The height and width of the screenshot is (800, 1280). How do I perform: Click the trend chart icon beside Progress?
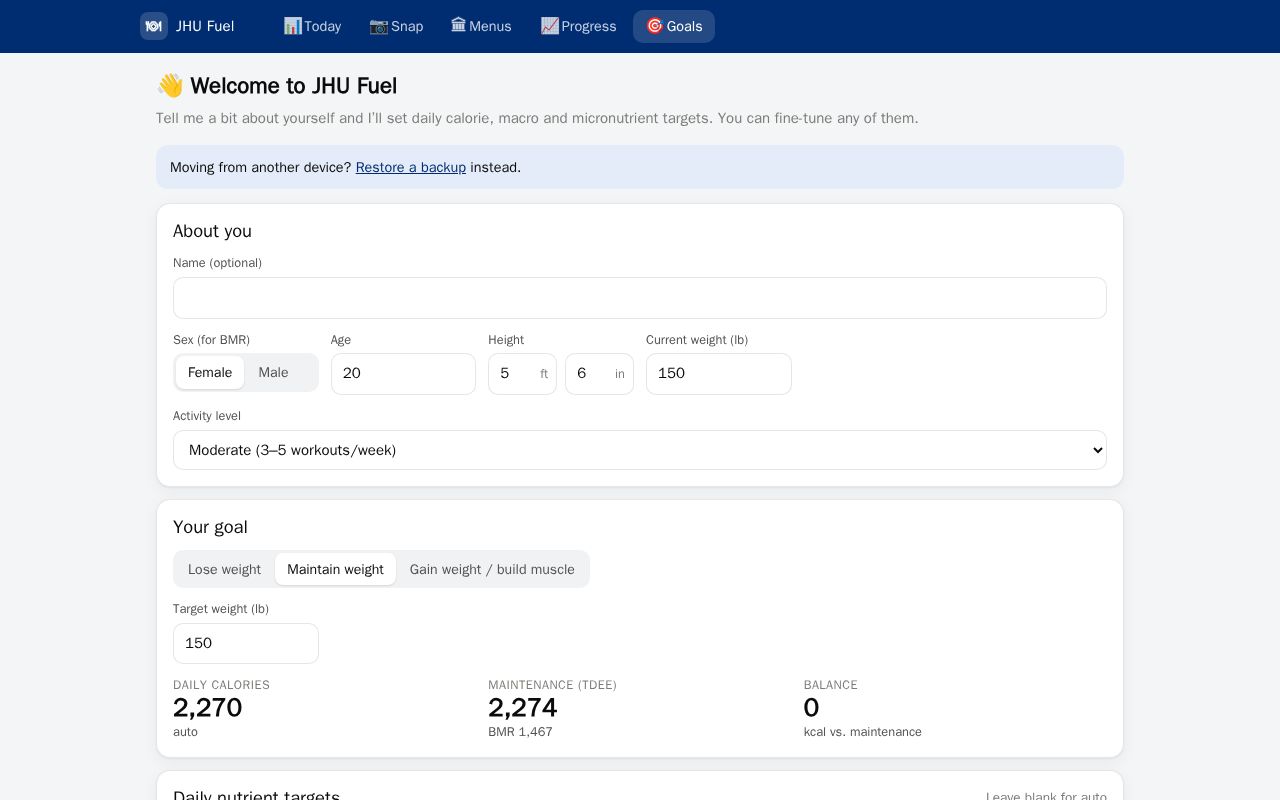tap(550, 26)
